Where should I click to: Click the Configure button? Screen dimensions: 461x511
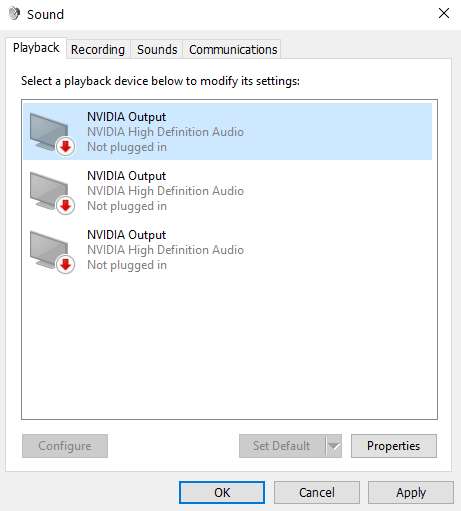pos(65,446)
